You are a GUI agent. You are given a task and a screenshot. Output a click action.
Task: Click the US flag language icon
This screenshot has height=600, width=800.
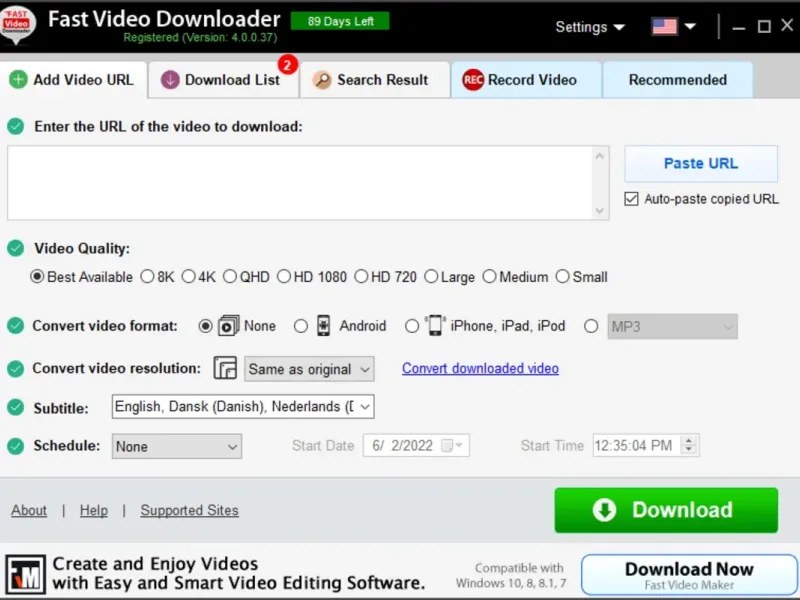(x=664, y=27)
